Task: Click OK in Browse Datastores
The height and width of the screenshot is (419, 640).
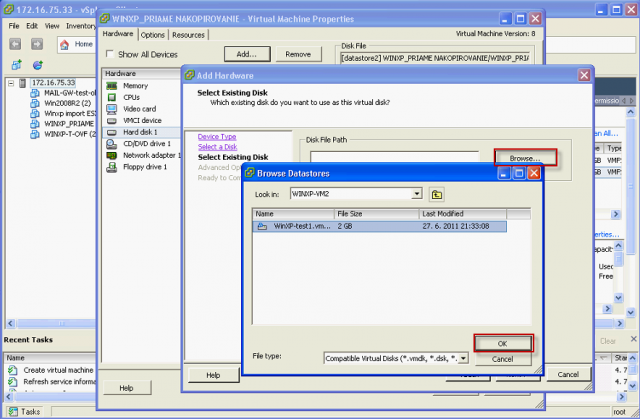Action: [503, 344]
